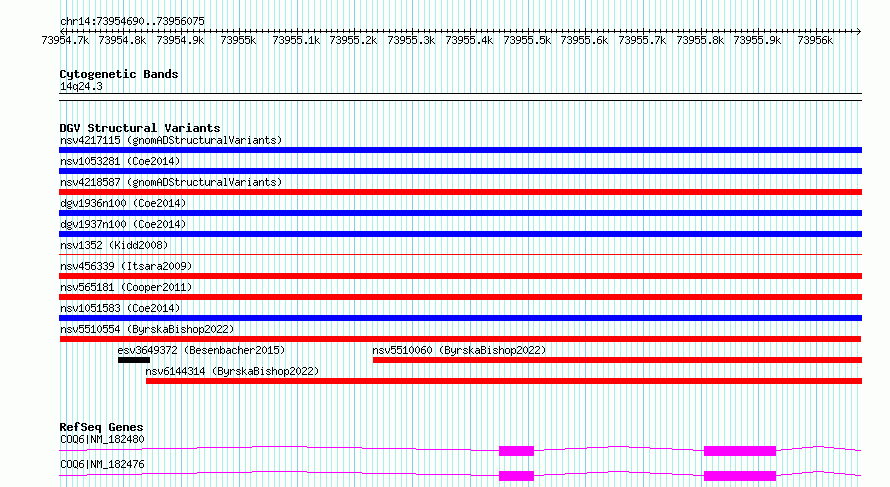Click the blue bar under nsv1051583

pyautogui.click(x=460, y=318)
